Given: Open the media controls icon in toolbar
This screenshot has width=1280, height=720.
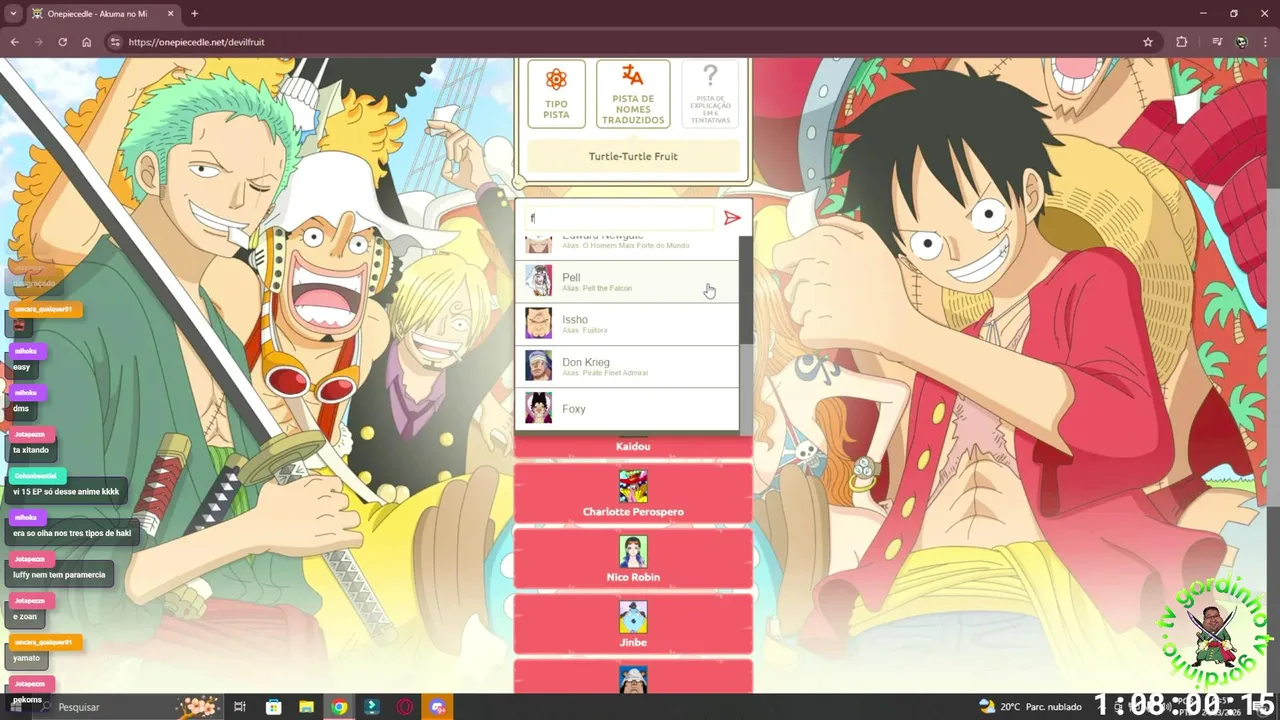Looking at the screenshot, I should [x=1217, y=42].
